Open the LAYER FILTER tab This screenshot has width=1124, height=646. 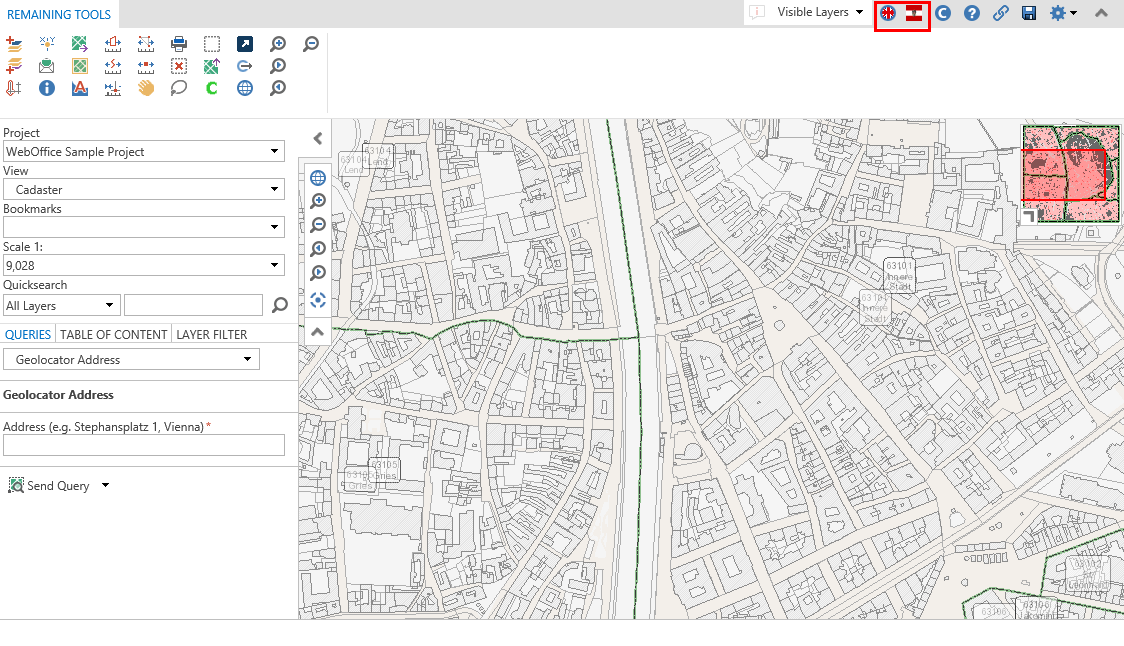pos(212,334)
